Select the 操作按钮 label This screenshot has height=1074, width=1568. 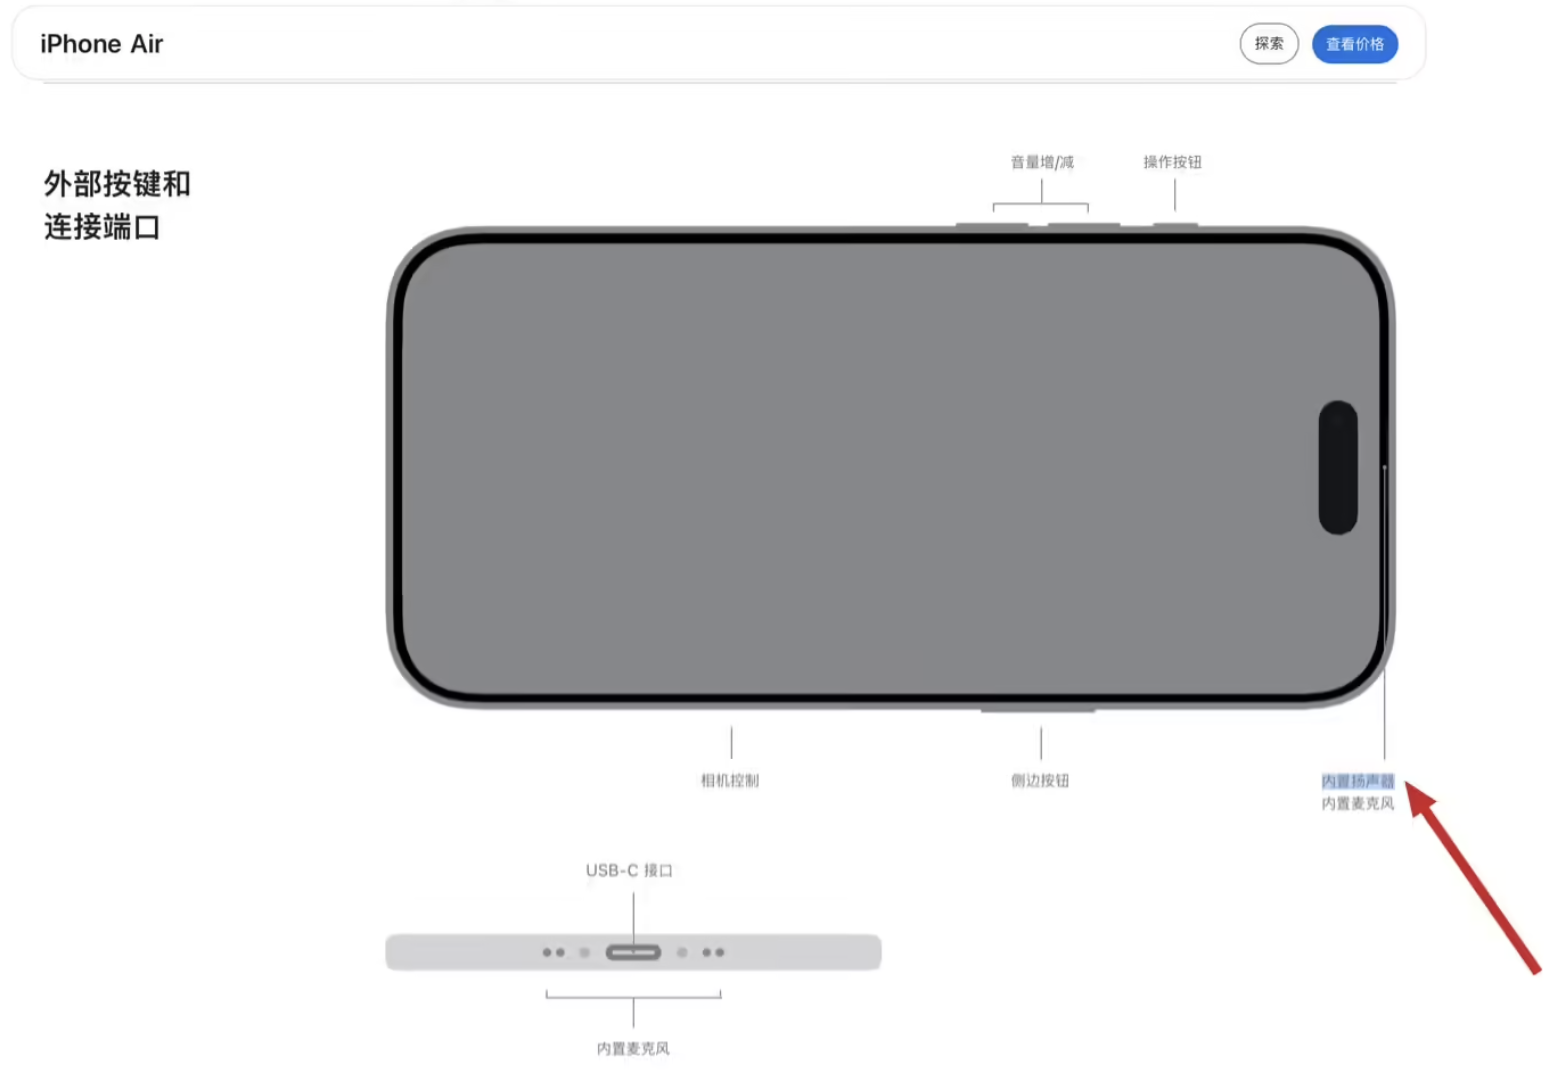1172,162
